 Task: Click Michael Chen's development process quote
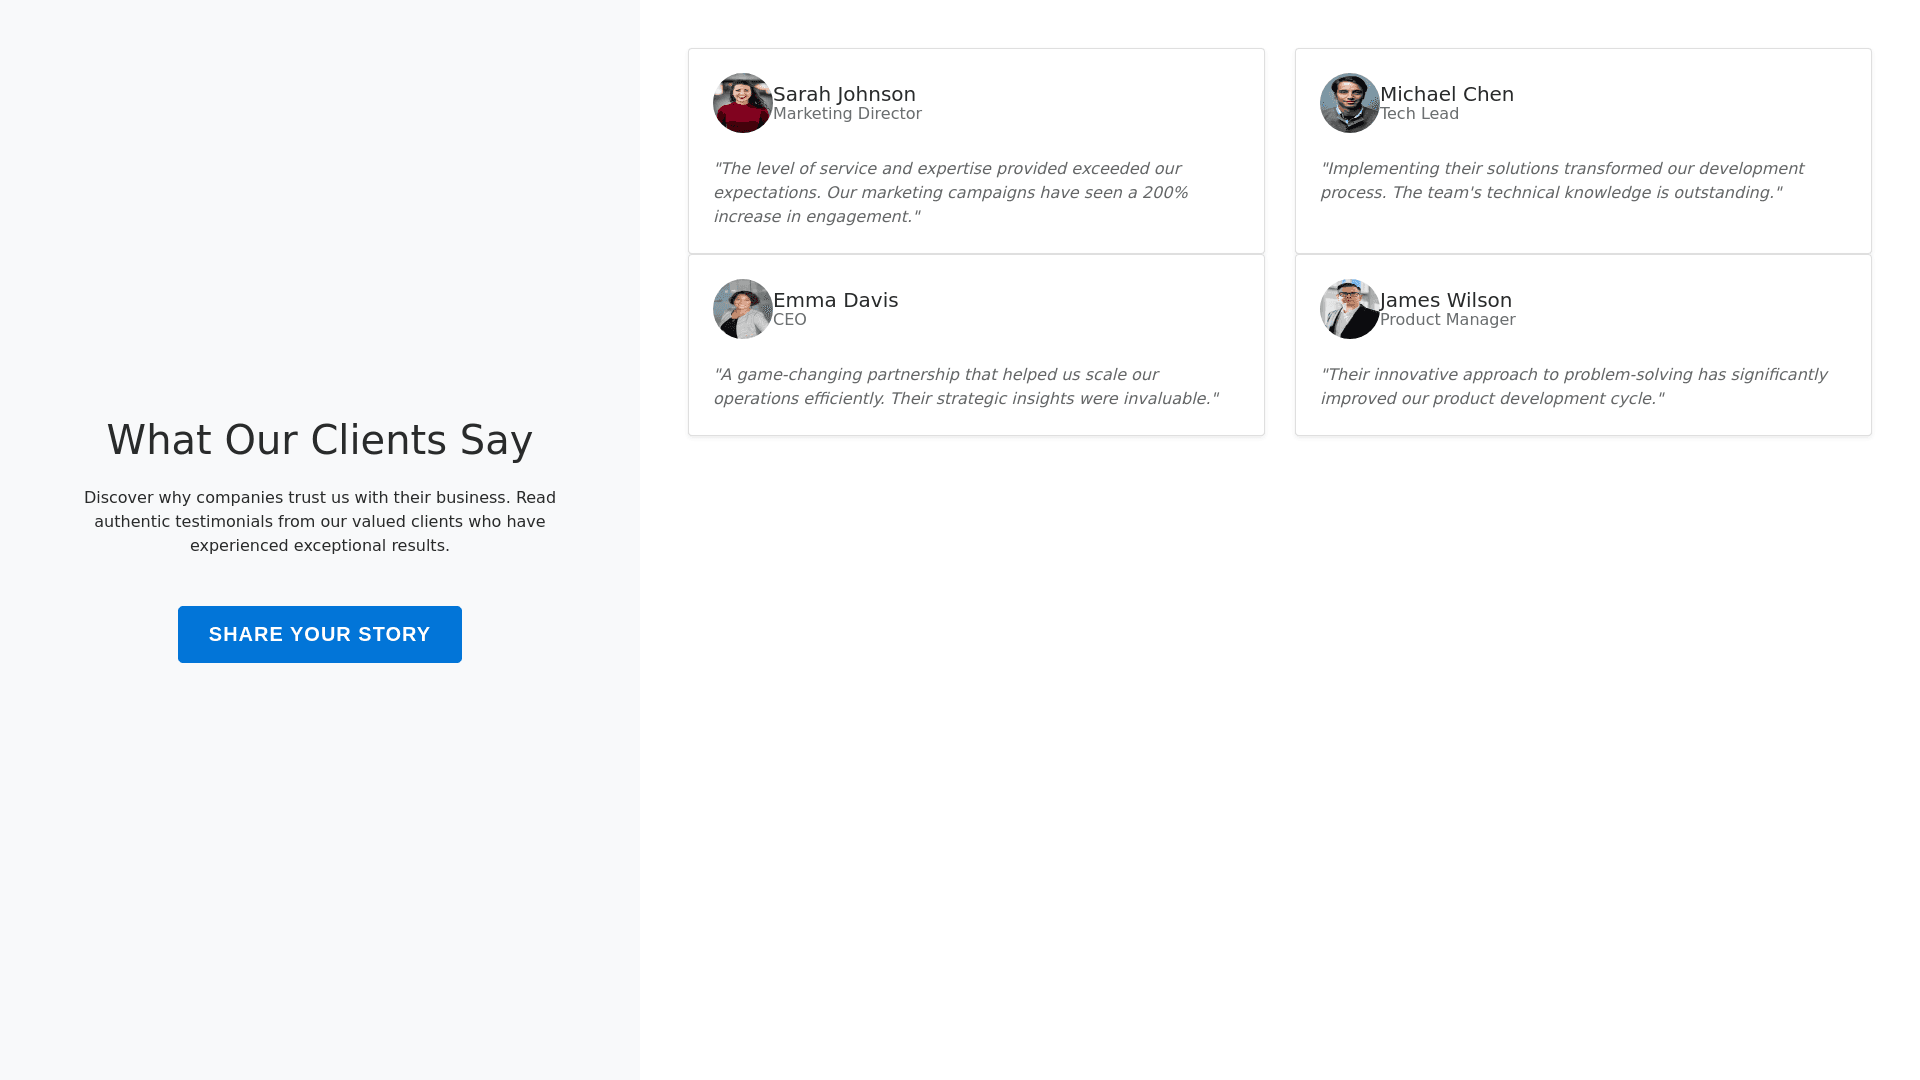pyautogui.click(x=1560, y=180)
